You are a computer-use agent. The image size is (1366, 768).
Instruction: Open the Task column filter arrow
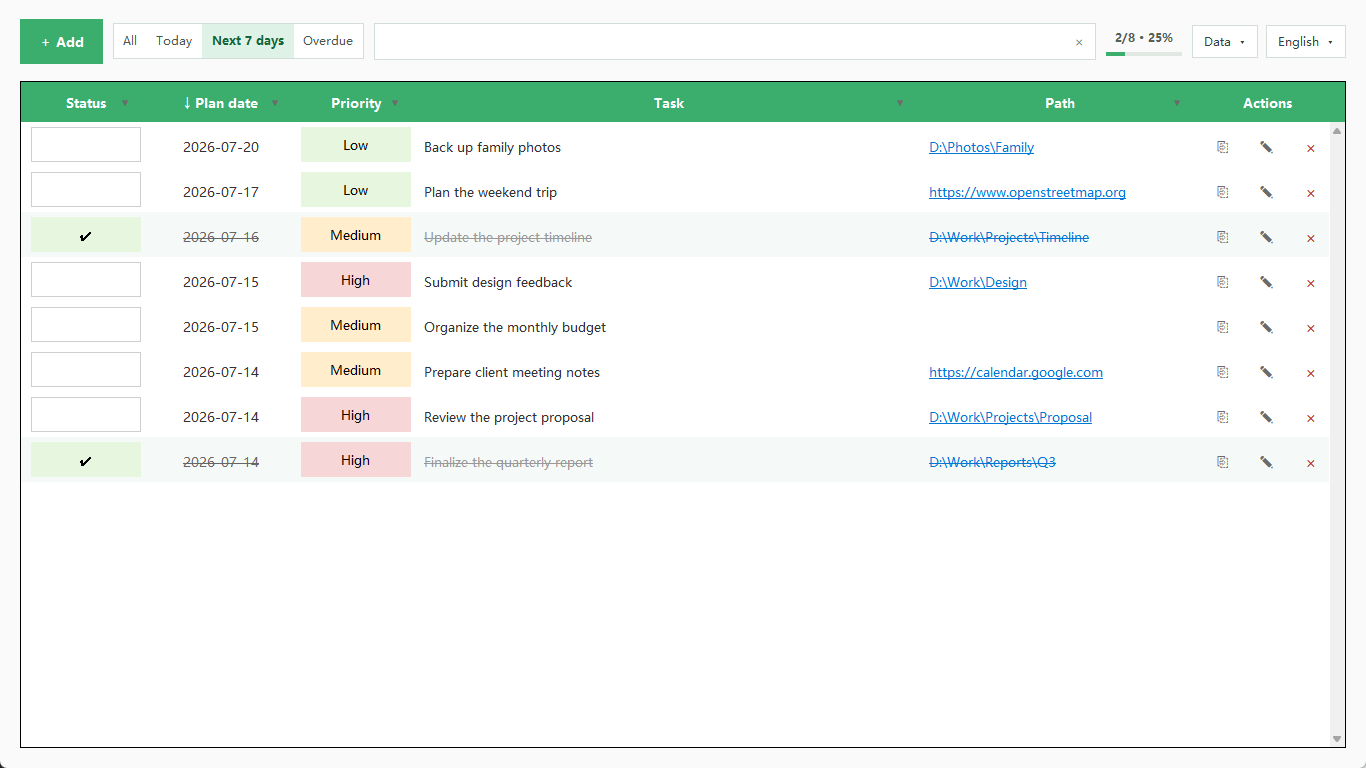(x=899, y=103)
